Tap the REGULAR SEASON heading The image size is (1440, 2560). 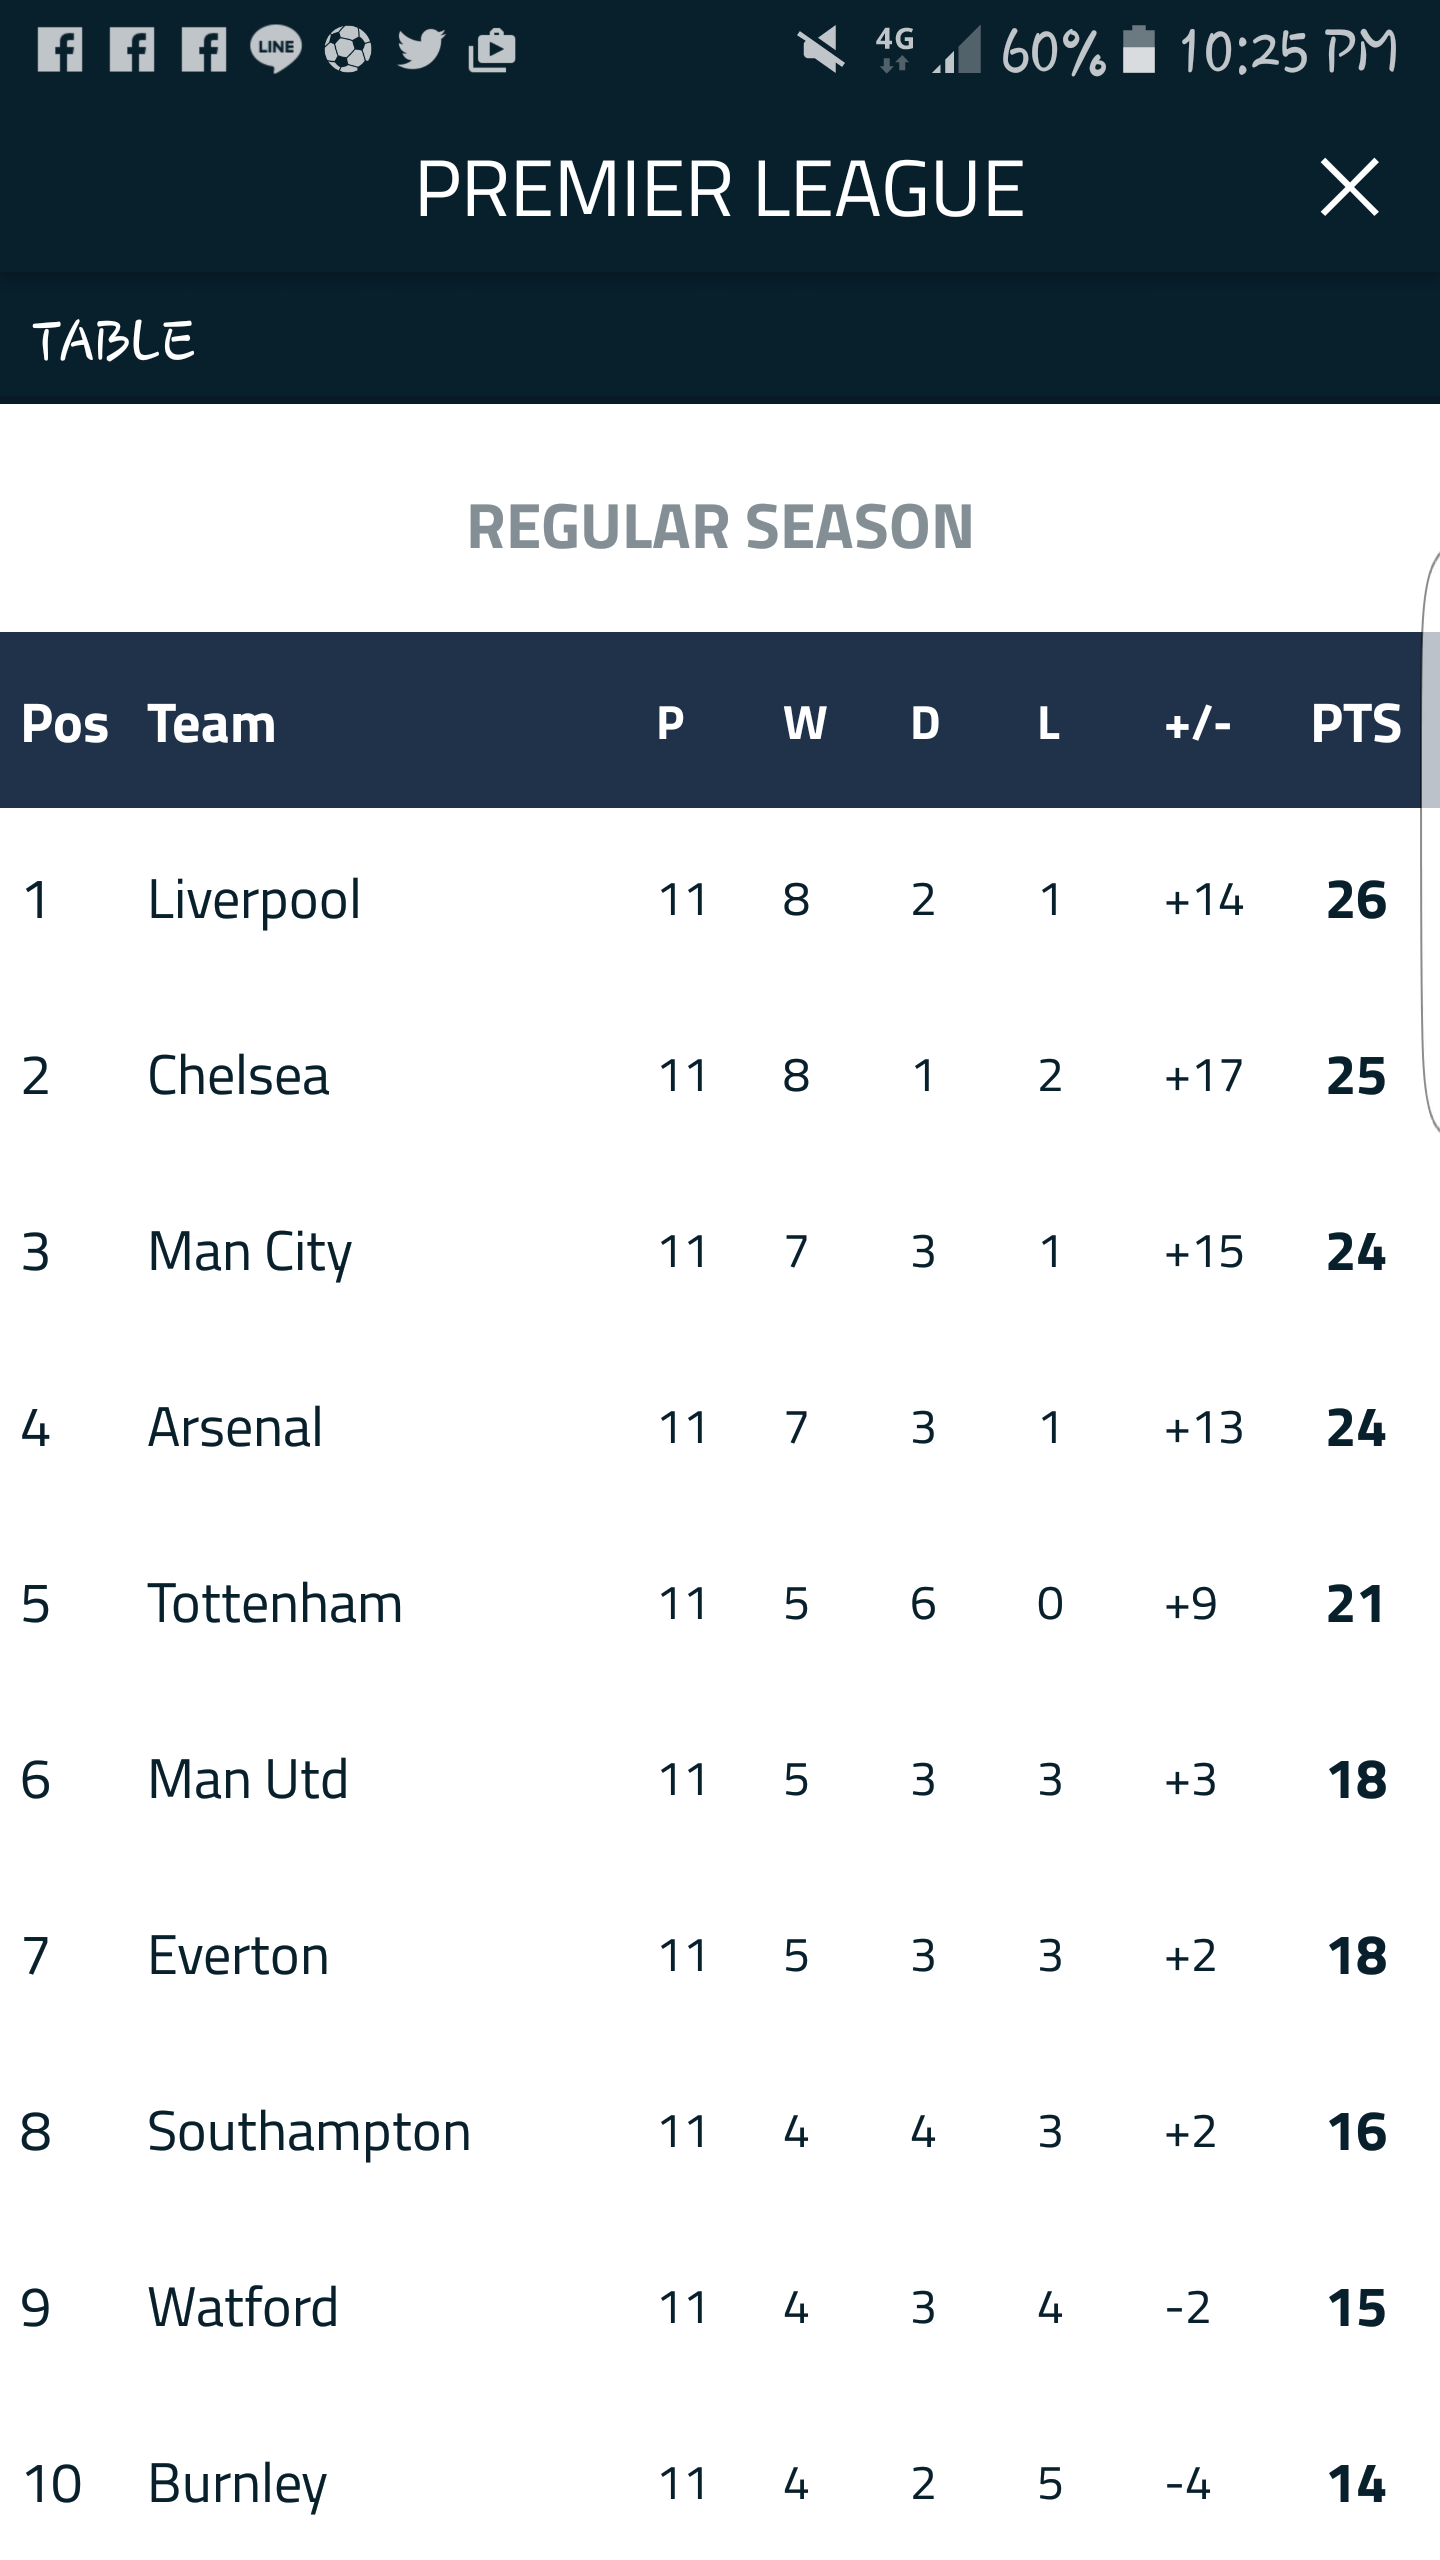pos(720,527)
